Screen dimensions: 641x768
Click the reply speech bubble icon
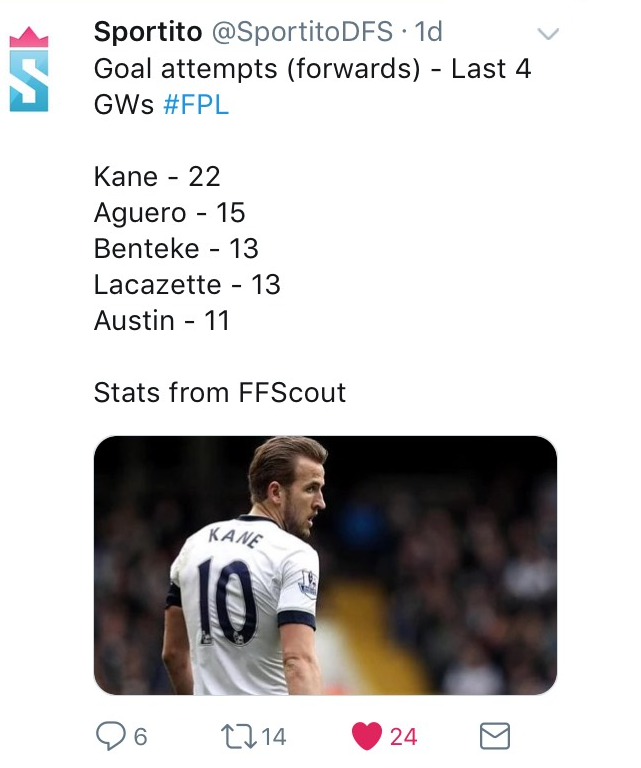coord(111,736)
